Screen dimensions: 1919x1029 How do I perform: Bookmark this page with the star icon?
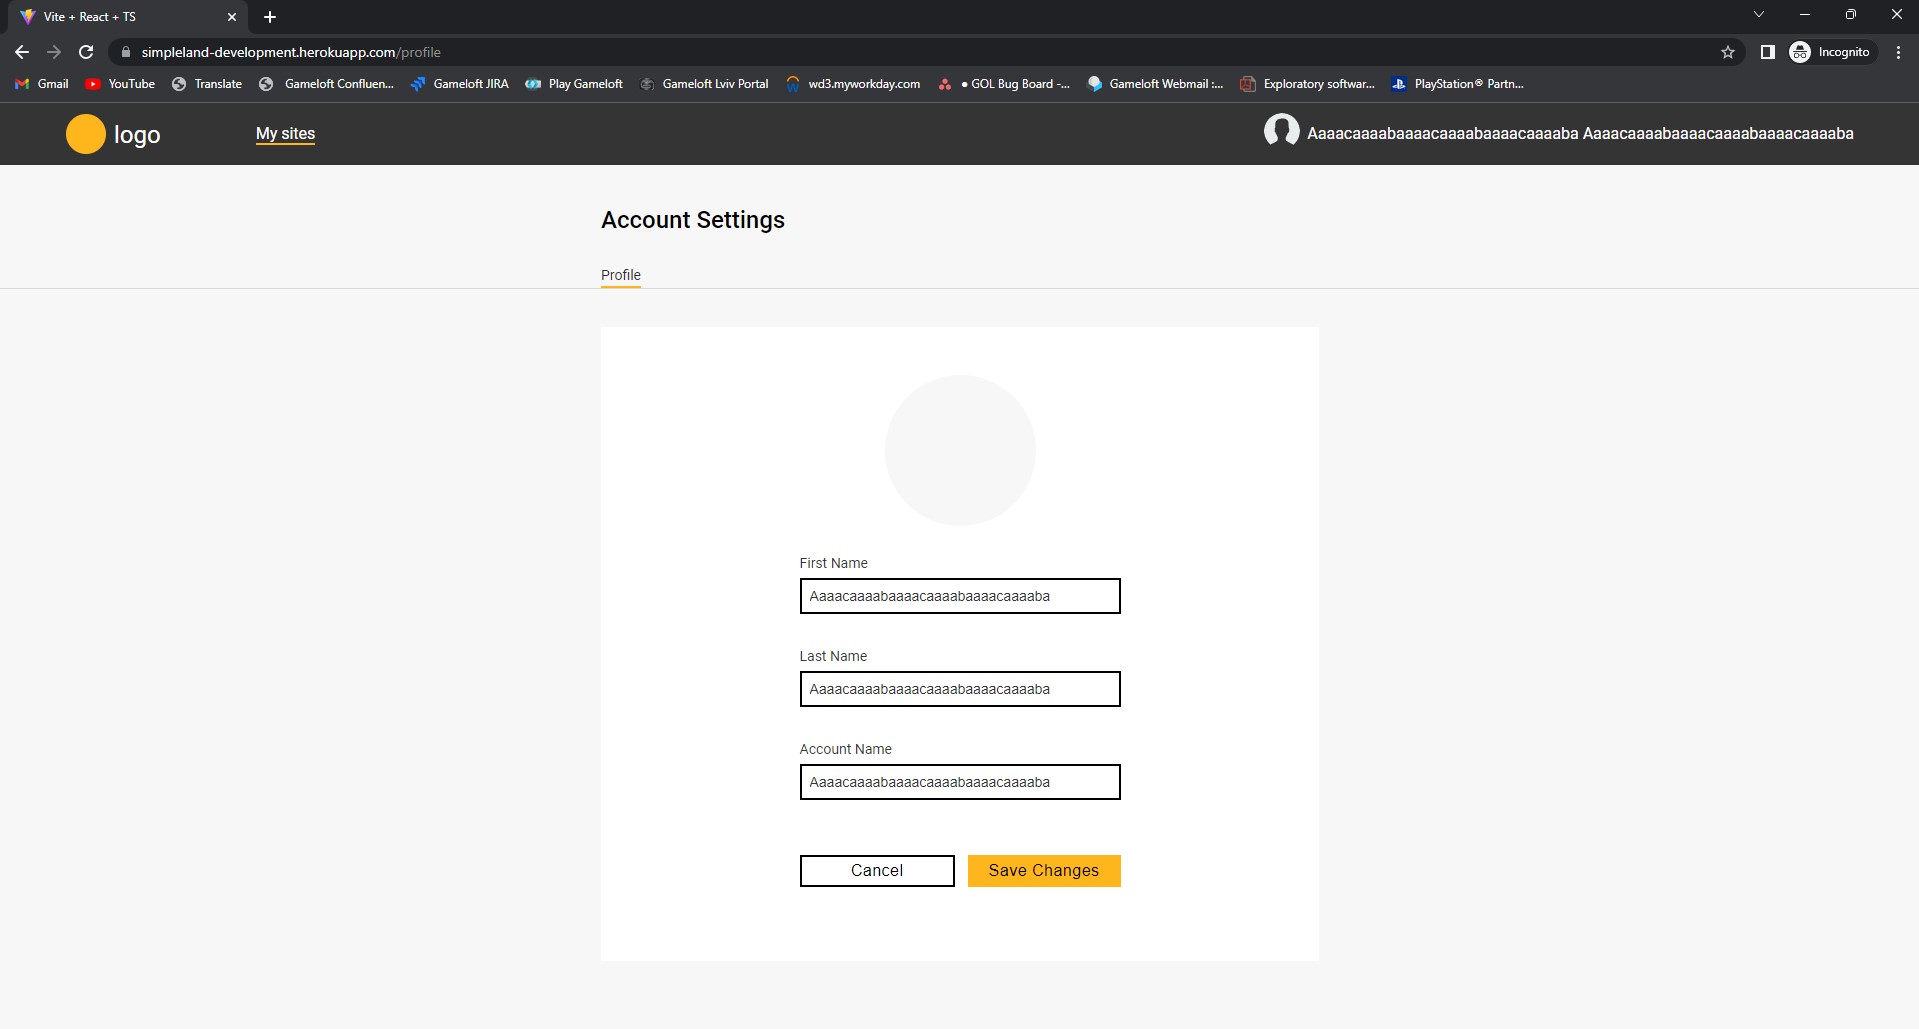[1728, 52]
